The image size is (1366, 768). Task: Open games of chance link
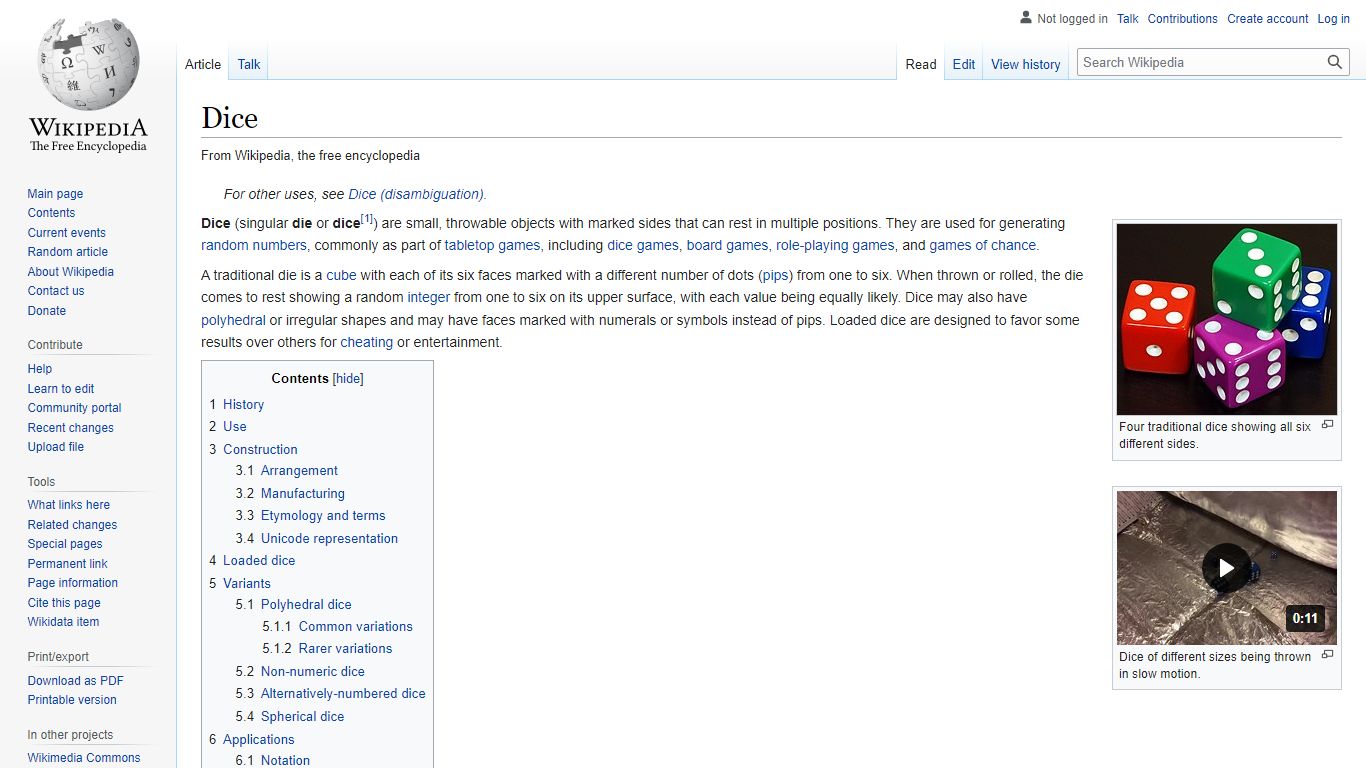983,245
